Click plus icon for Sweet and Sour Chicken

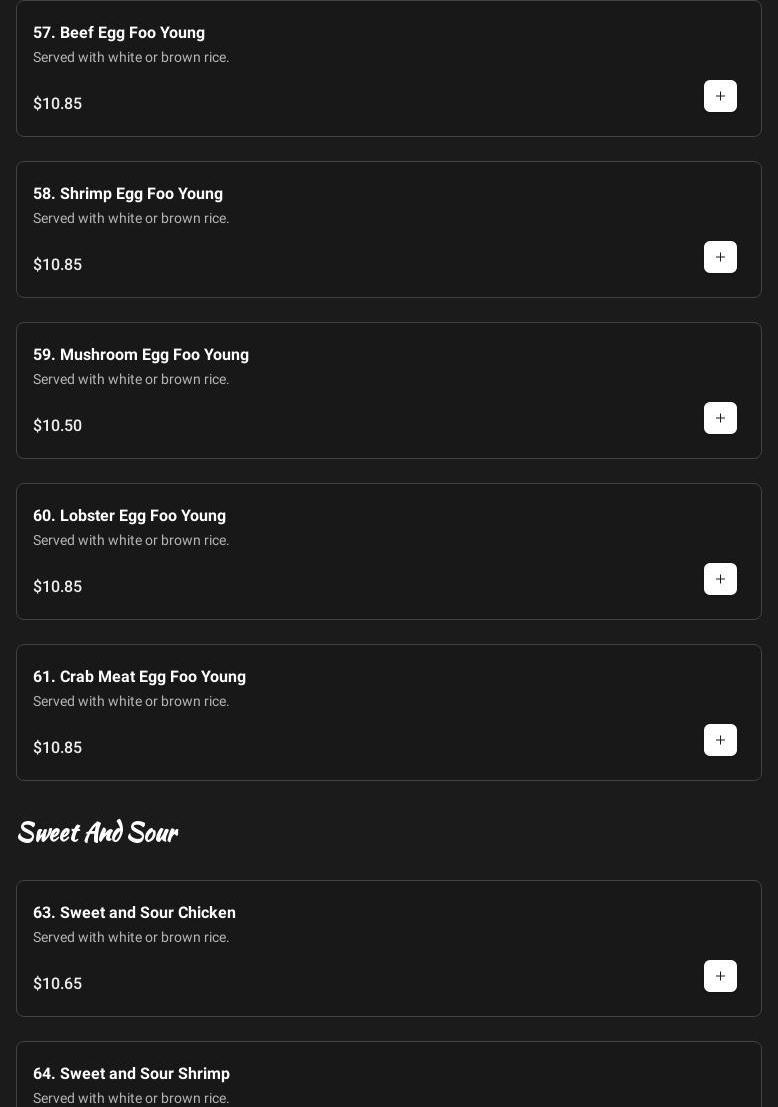click(720, 976)
